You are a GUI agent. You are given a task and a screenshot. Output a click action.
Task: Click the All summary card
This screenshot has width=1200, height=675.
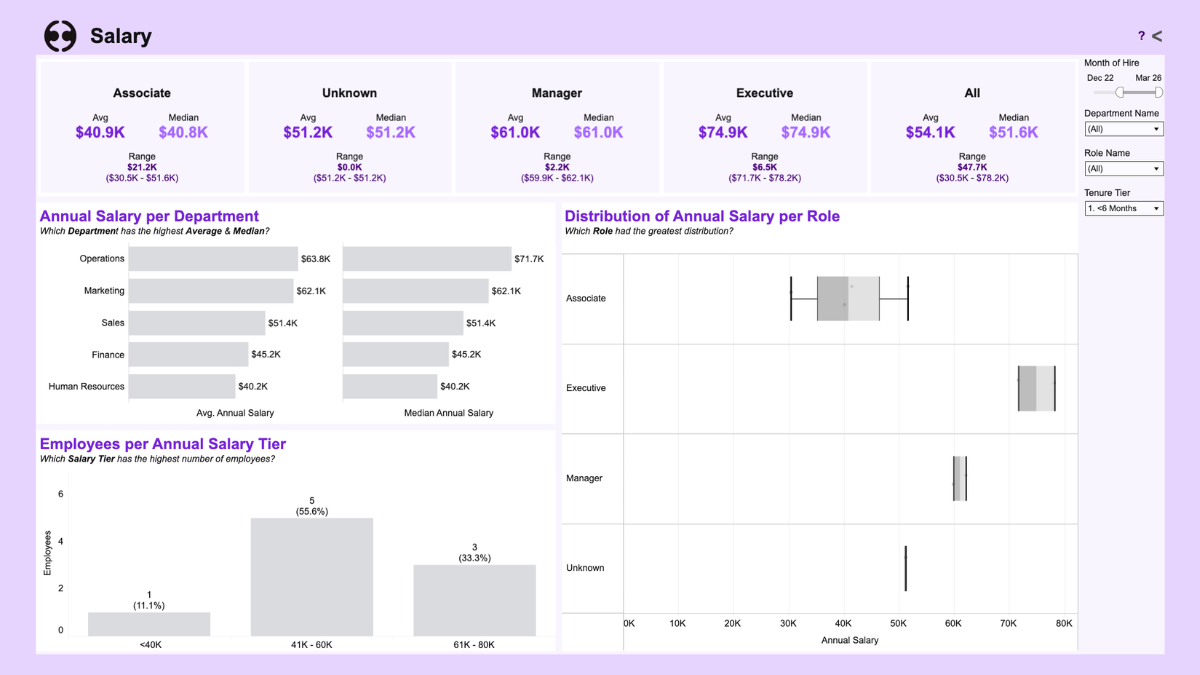(971, 125)
